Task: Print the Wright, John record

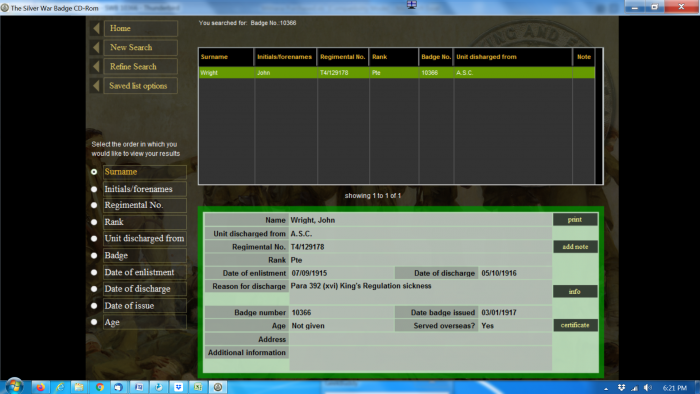Action: [575, 220]
